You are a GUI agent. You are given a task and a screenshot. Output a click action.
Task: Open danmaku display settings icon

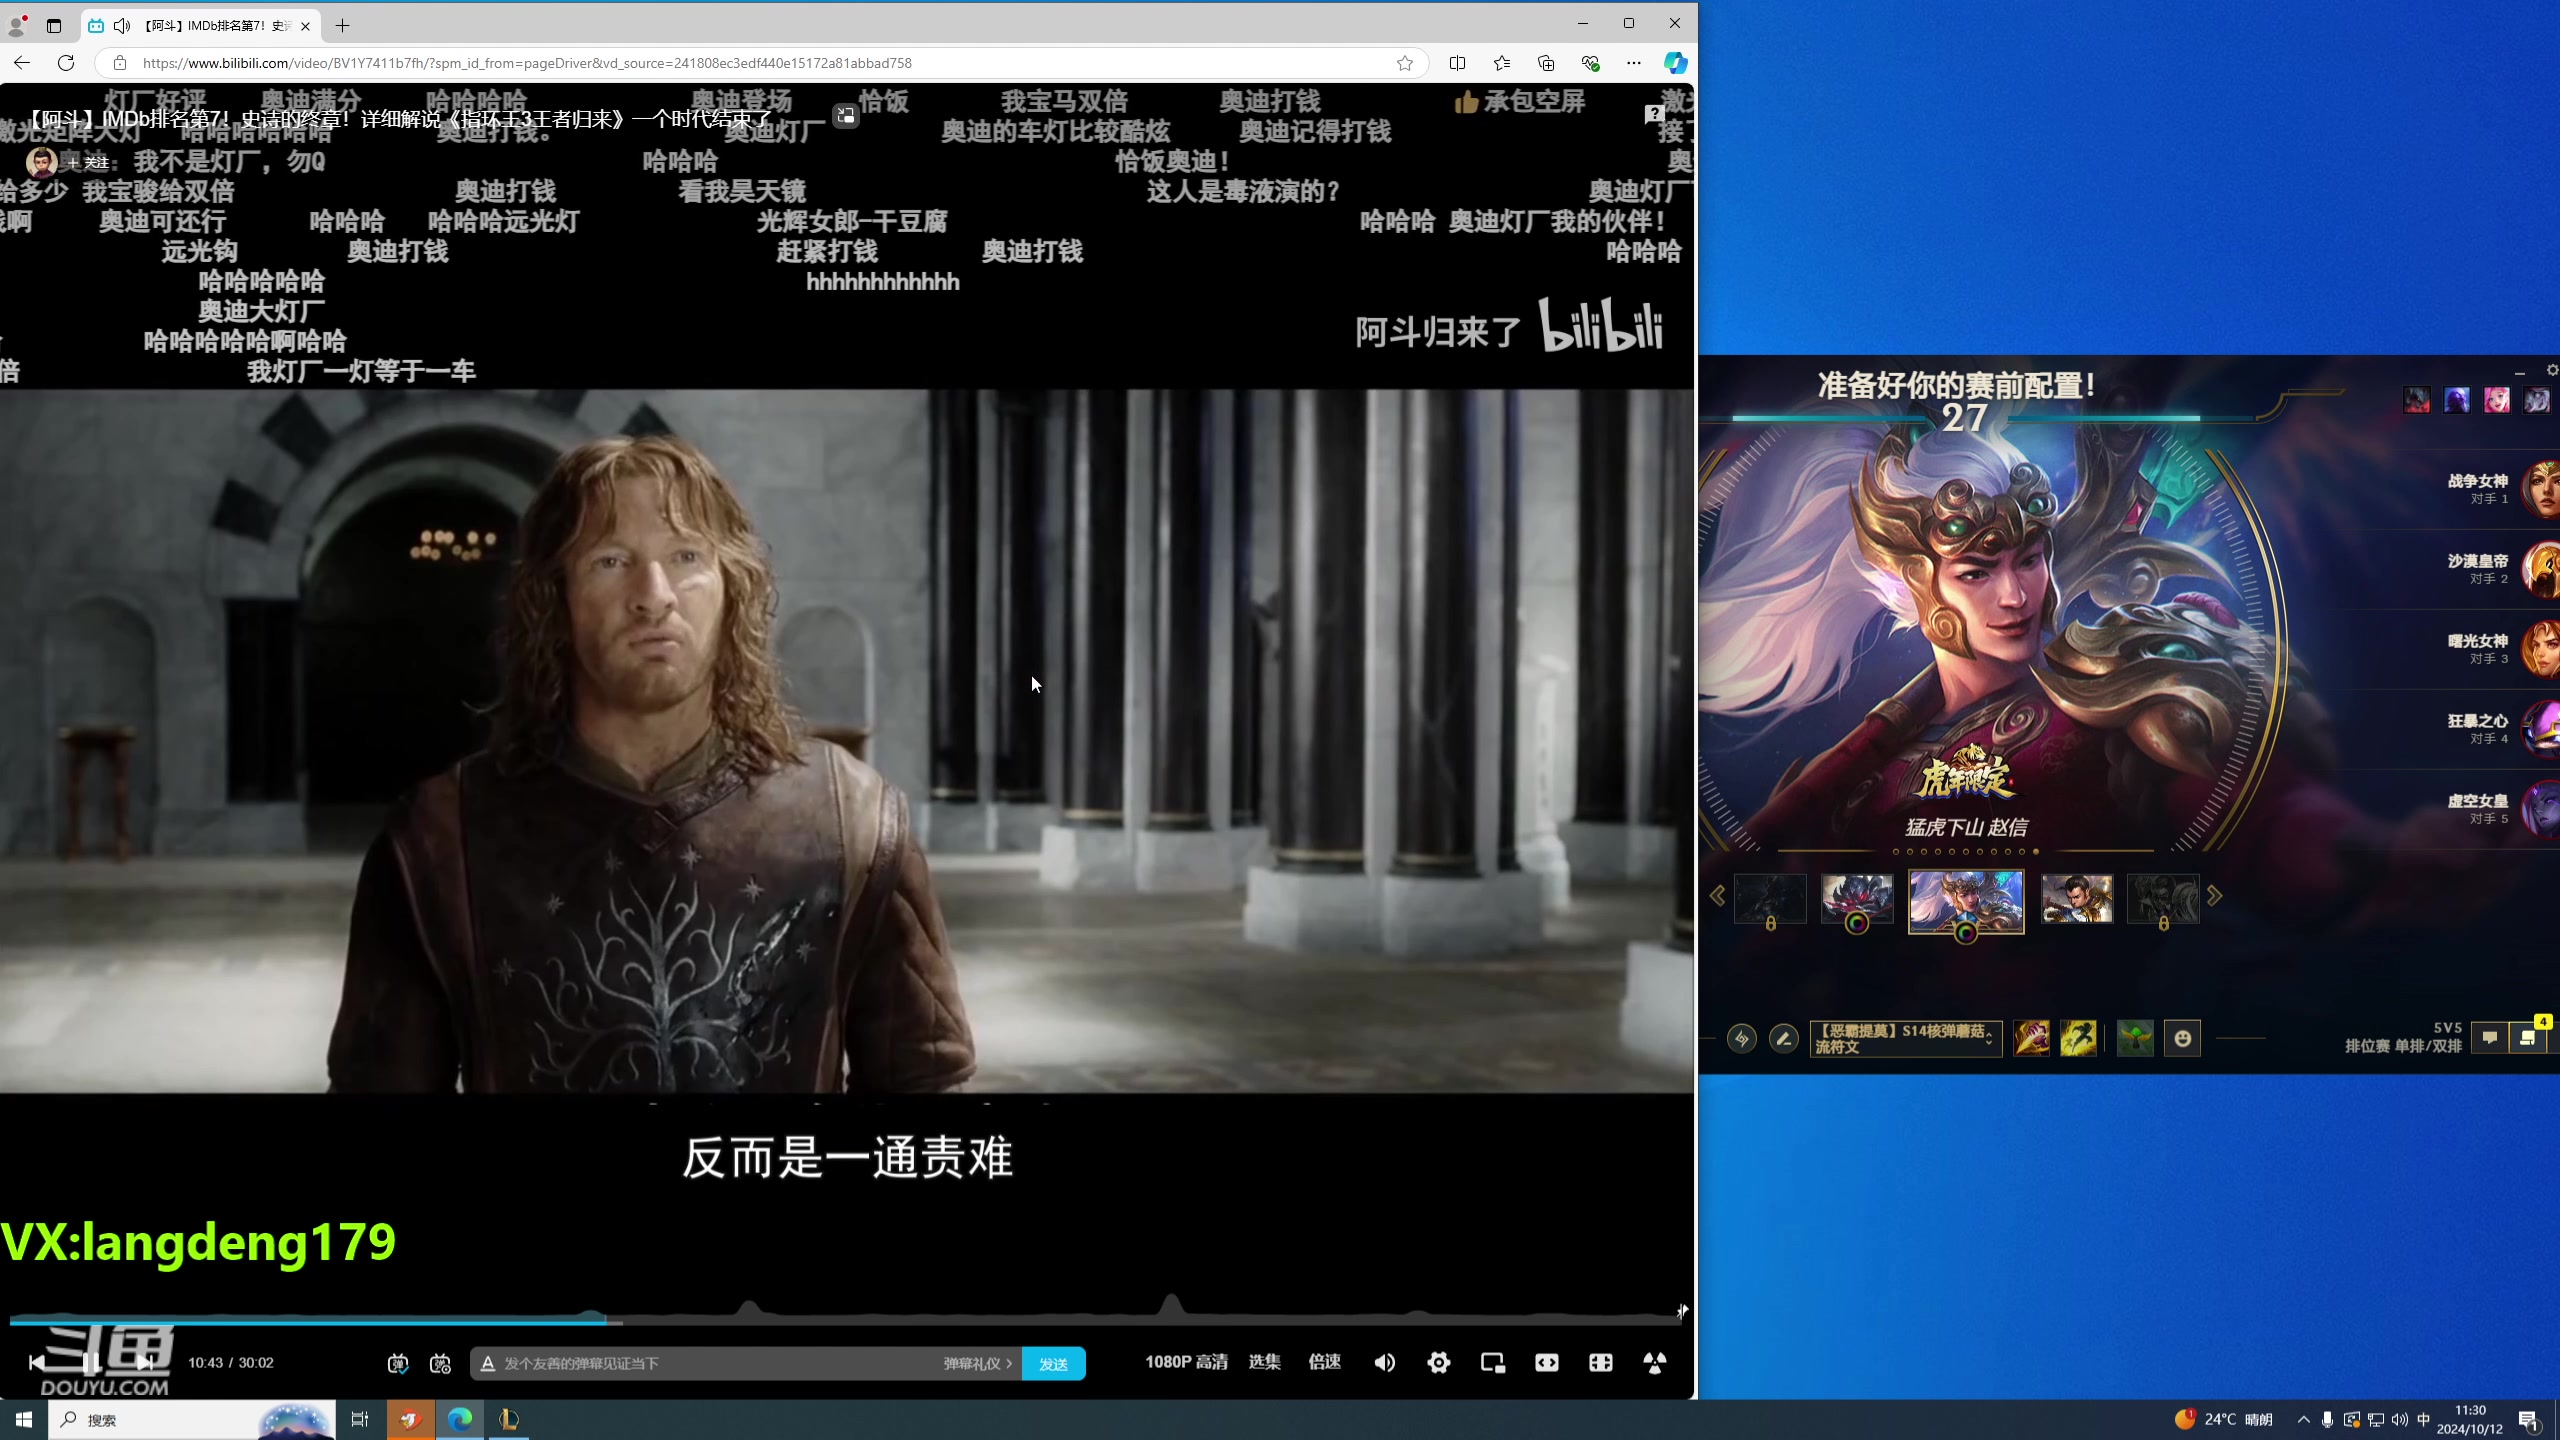440,1363
